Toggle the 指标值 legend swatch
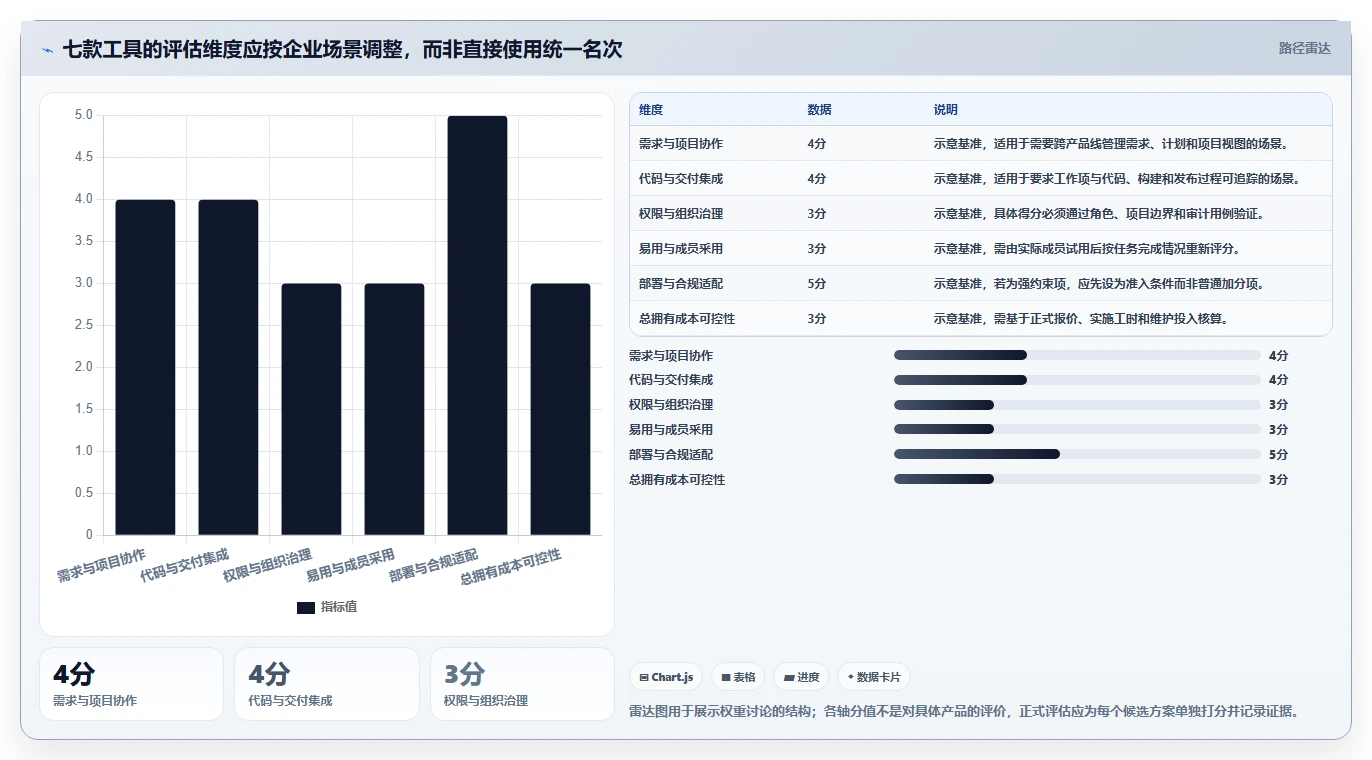Image resolution: width=1372 pixels, height=760 pixels. pyautogui.click(x=306, y=608)
